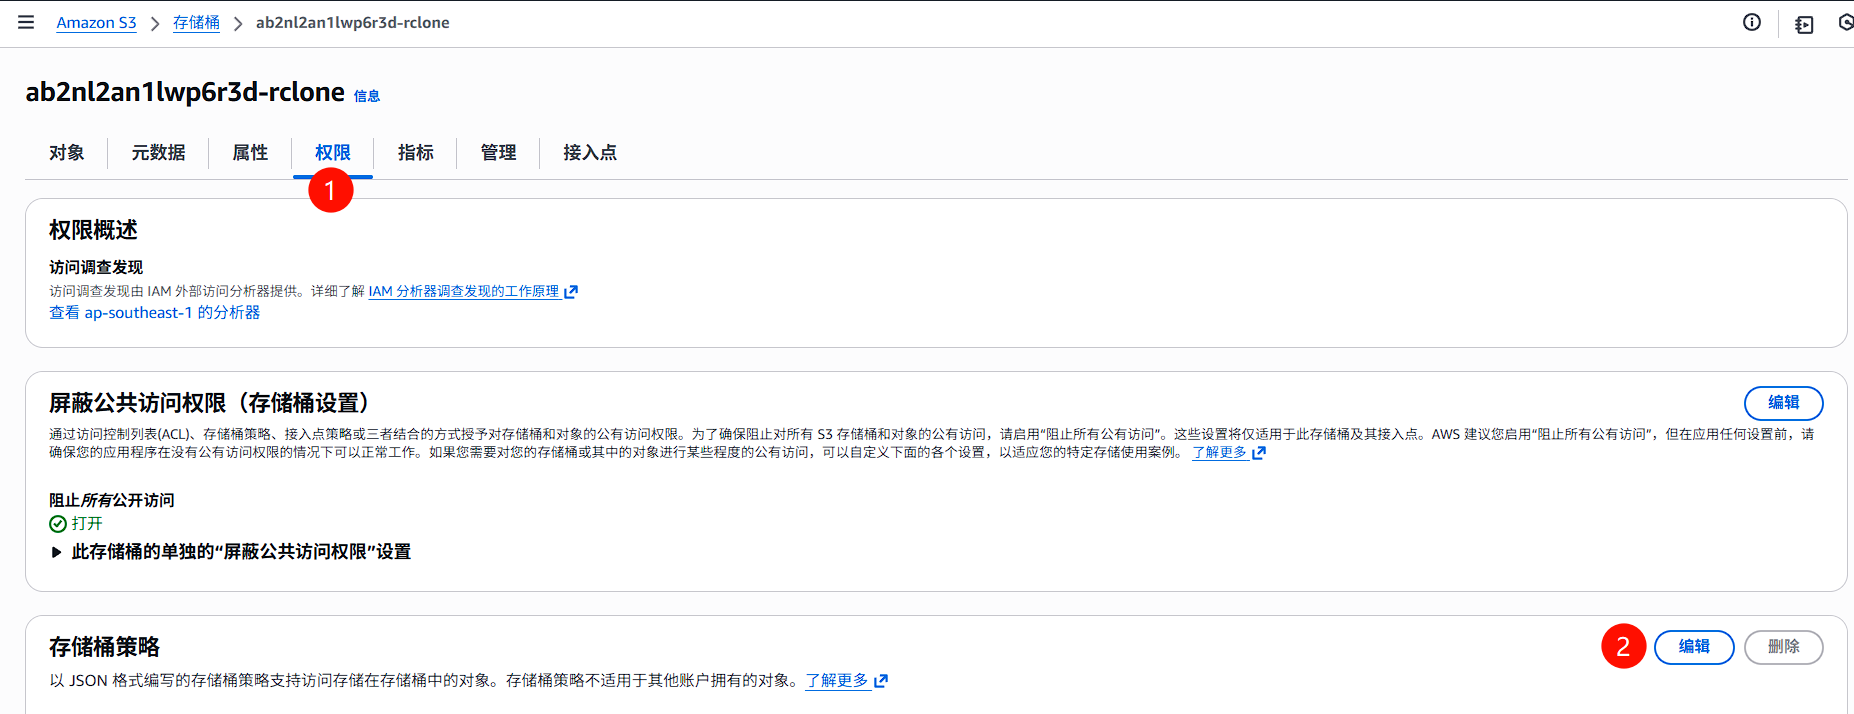Click 编辑 button for 存储桶策略
Viewport: 1854px width, 714px height.
coord(1694,647)
